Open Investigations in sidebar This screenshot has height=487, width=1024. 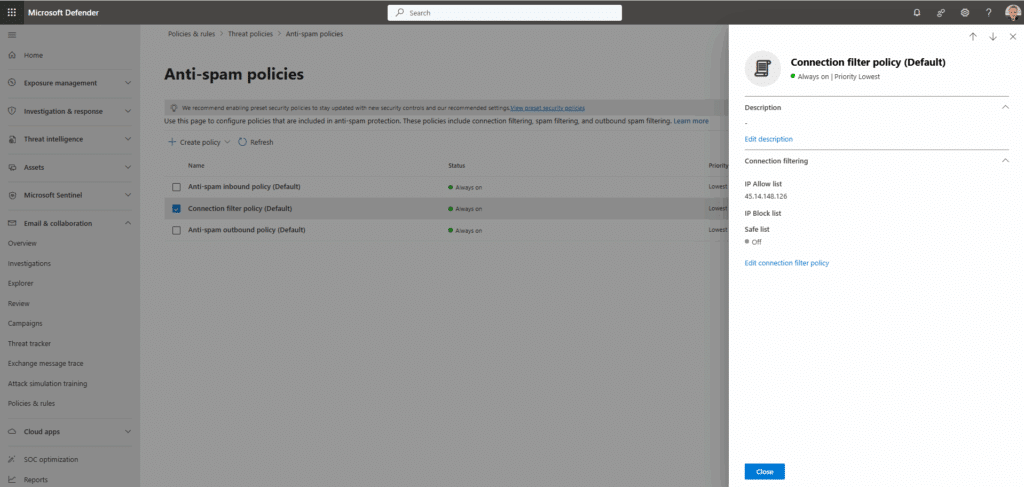tap(29, 264)
